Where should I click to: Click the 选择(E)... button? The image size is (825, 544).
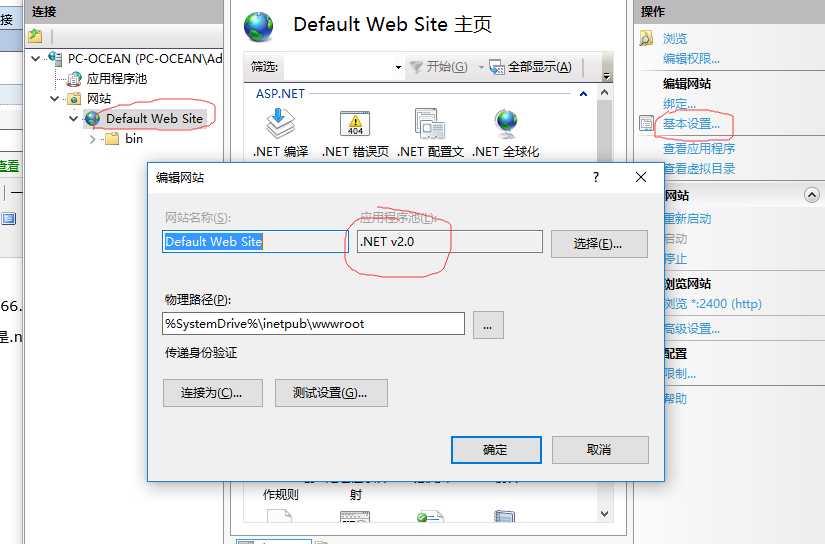point(599,244)
